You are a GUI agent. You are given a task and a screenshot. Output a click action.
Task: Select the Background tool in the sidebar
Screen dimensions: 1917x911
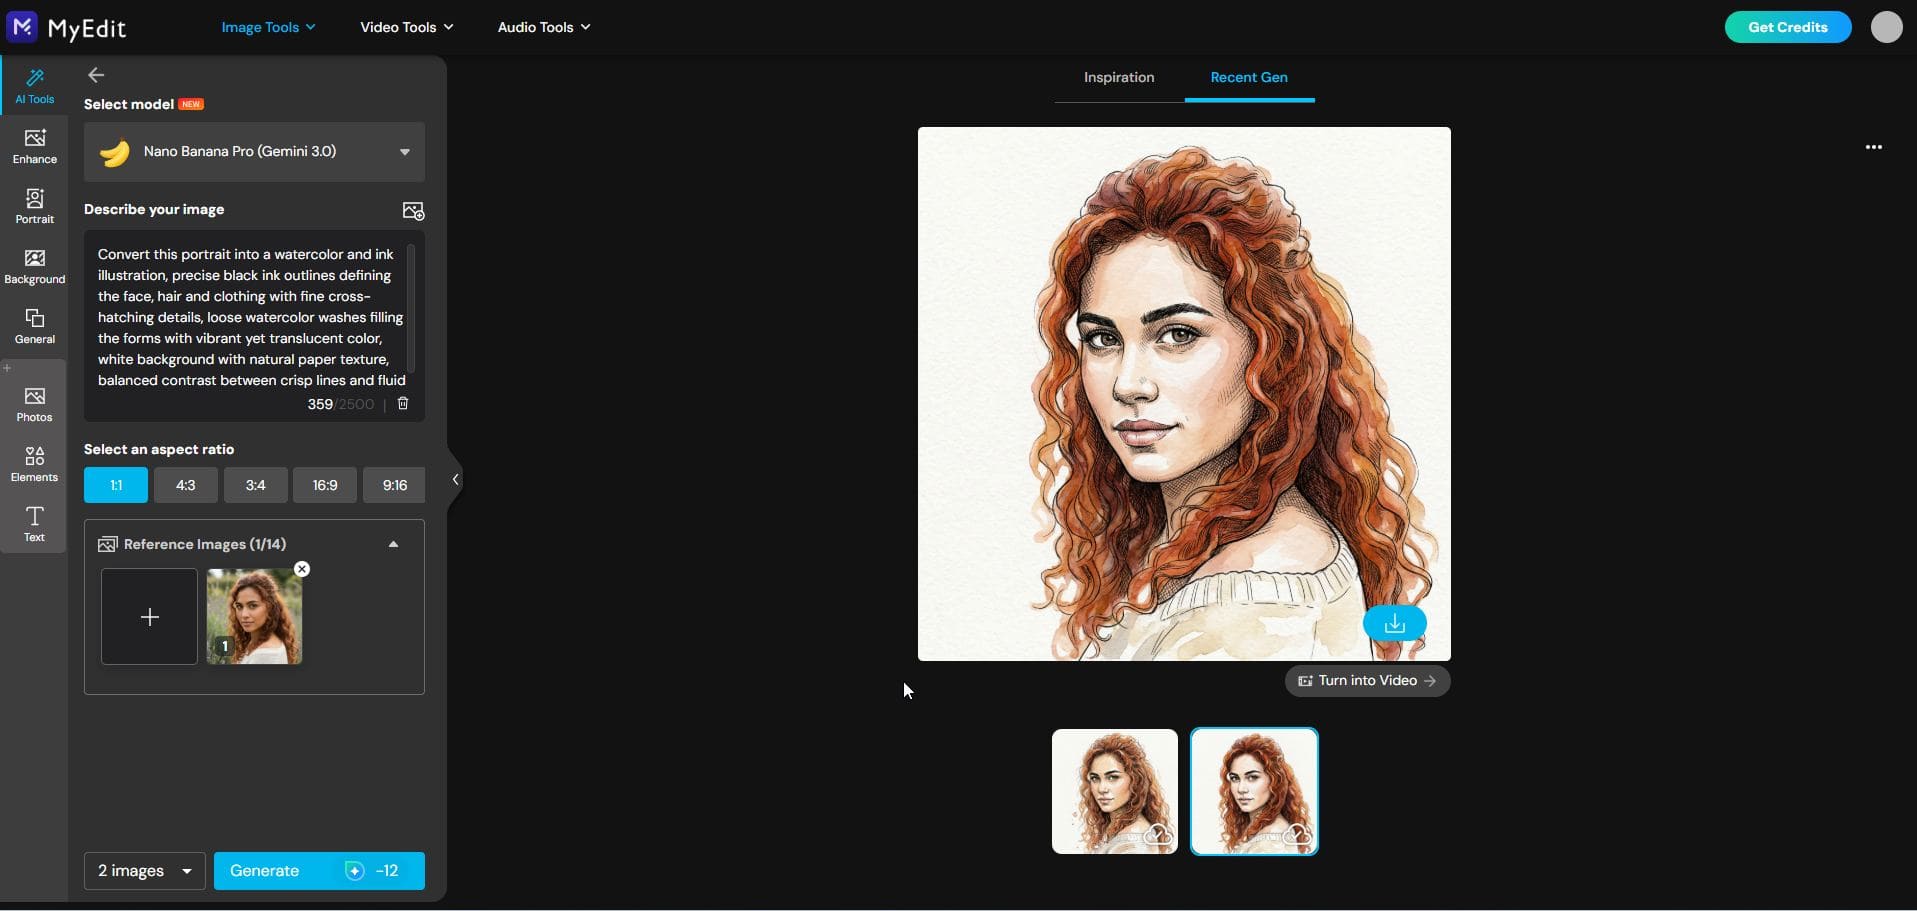click(x=34, y=264)
